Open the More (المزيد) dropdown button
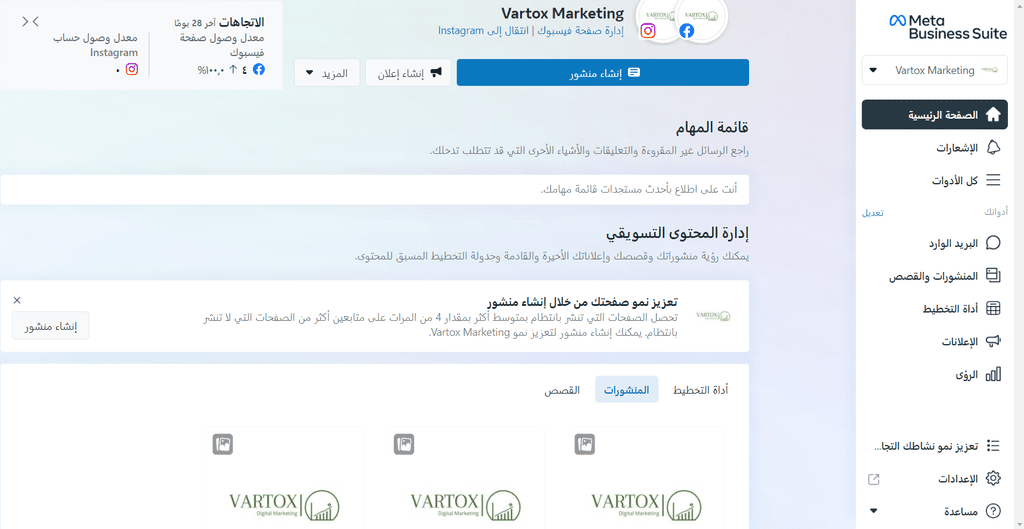This screenshot has width=1024, height=529. [328, 72]
